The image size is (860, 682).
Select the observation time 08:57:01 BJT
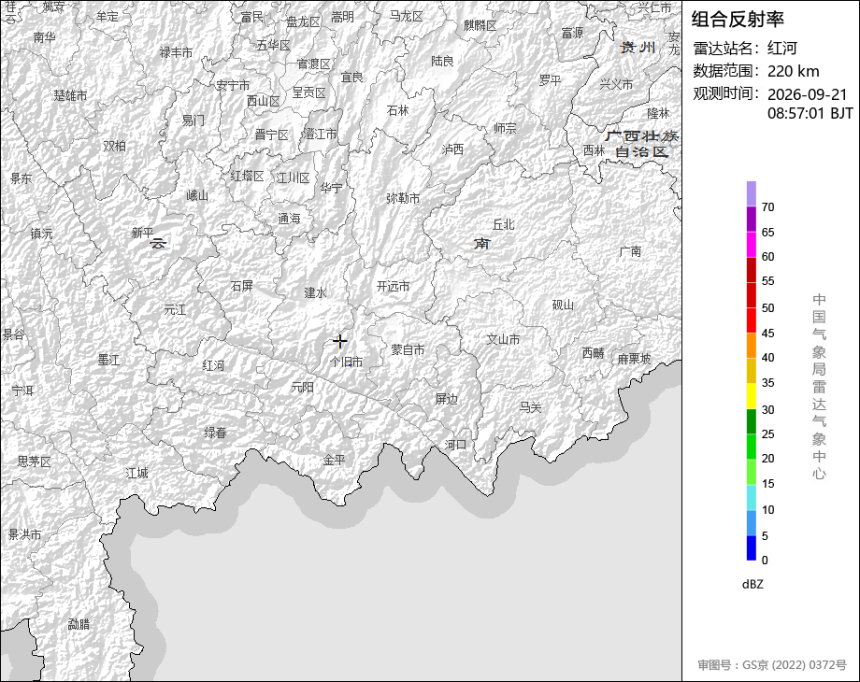pos(810,113)
